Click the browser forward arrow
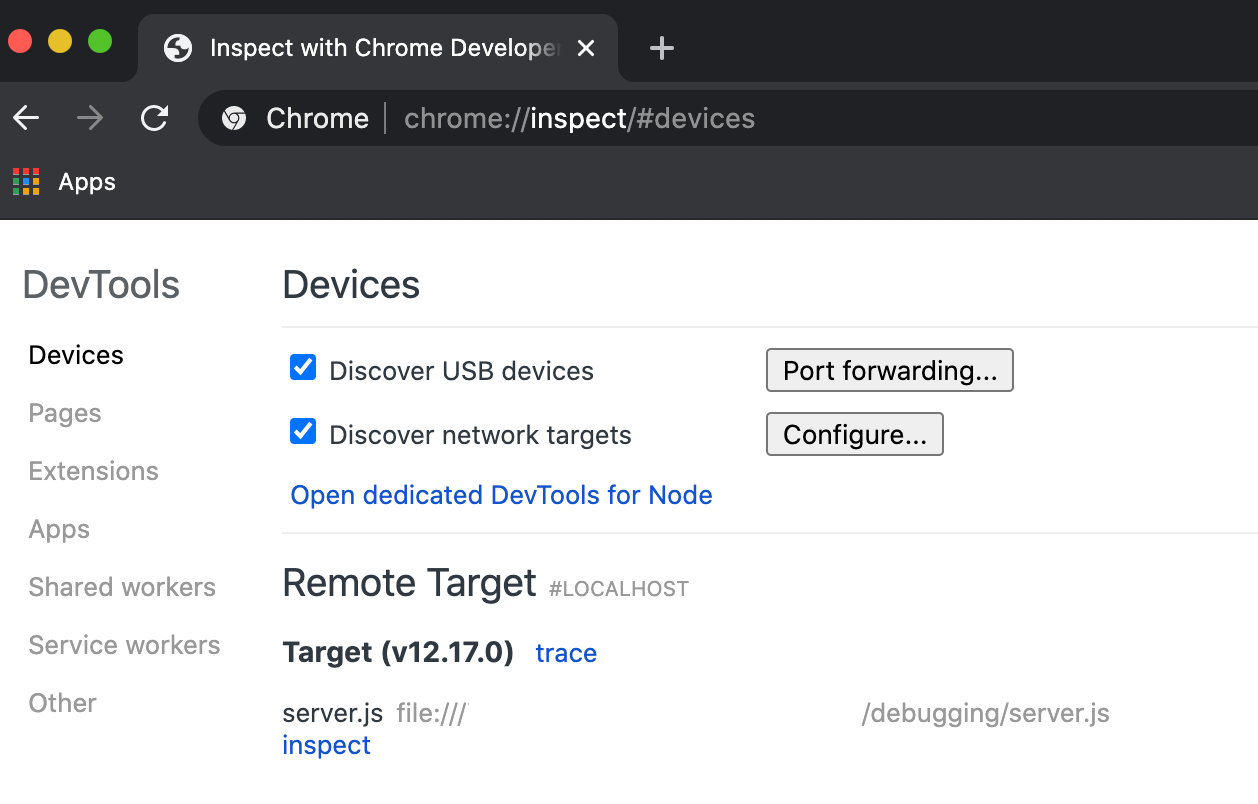Viewport: 1258px width, 804px height. coord(90,119)
